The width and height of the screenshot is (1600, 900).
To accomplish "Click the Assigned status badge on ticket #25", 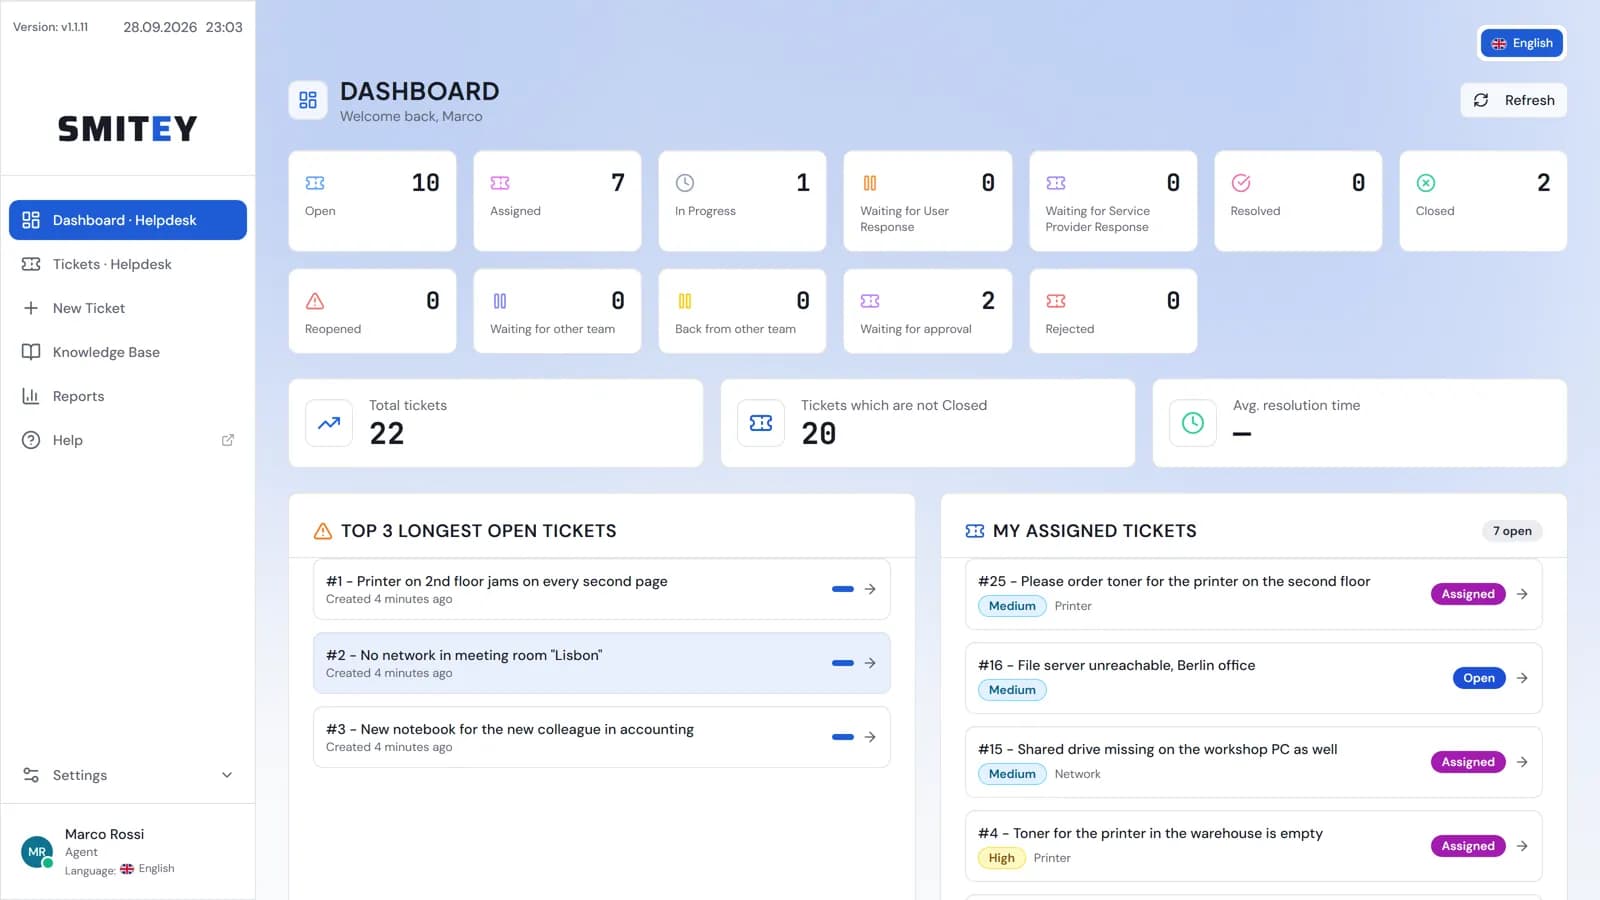I will [1468, 594].
